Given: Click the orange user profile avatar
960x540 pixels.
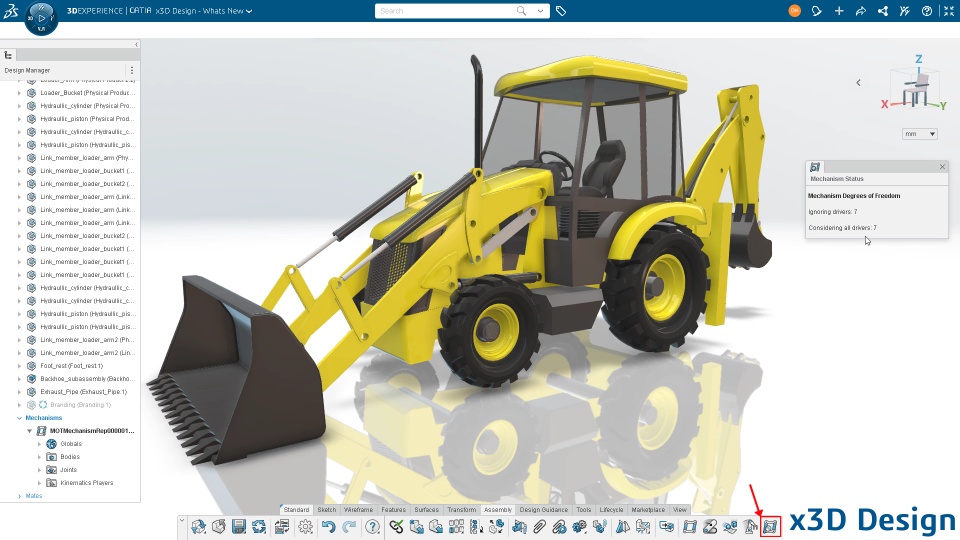Looking at the screenshot, I should click(794, 11).
